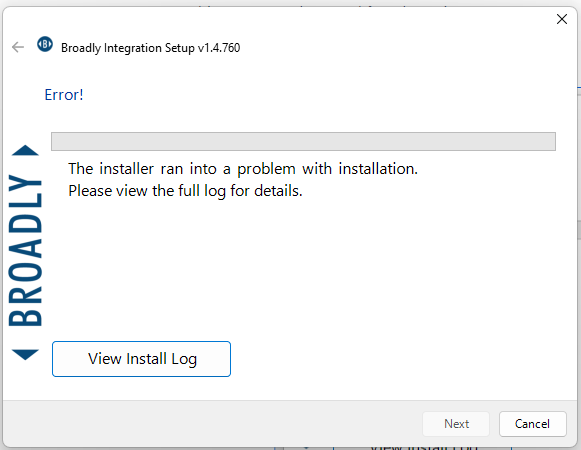Click the back arrow in the header

click(18, 47)
